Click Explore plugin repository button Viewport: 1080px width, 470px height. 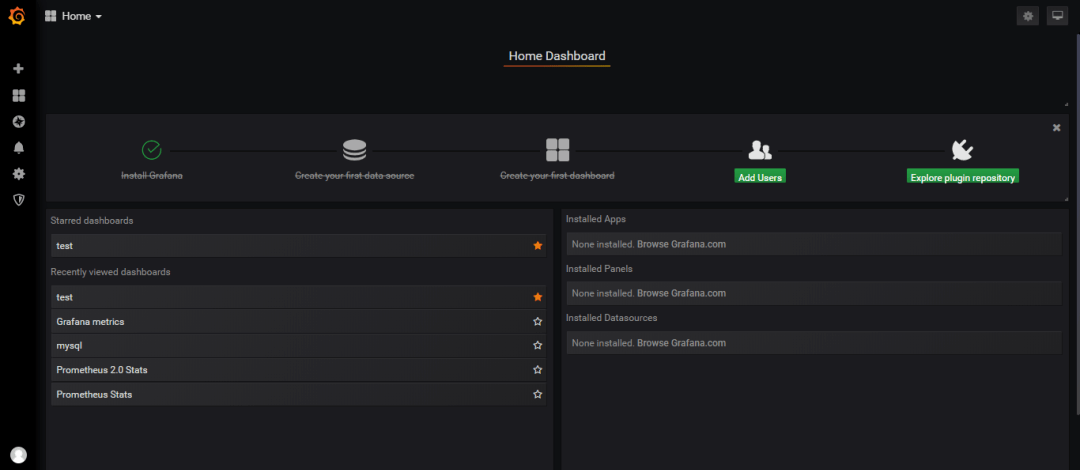[x=962, y=177]
